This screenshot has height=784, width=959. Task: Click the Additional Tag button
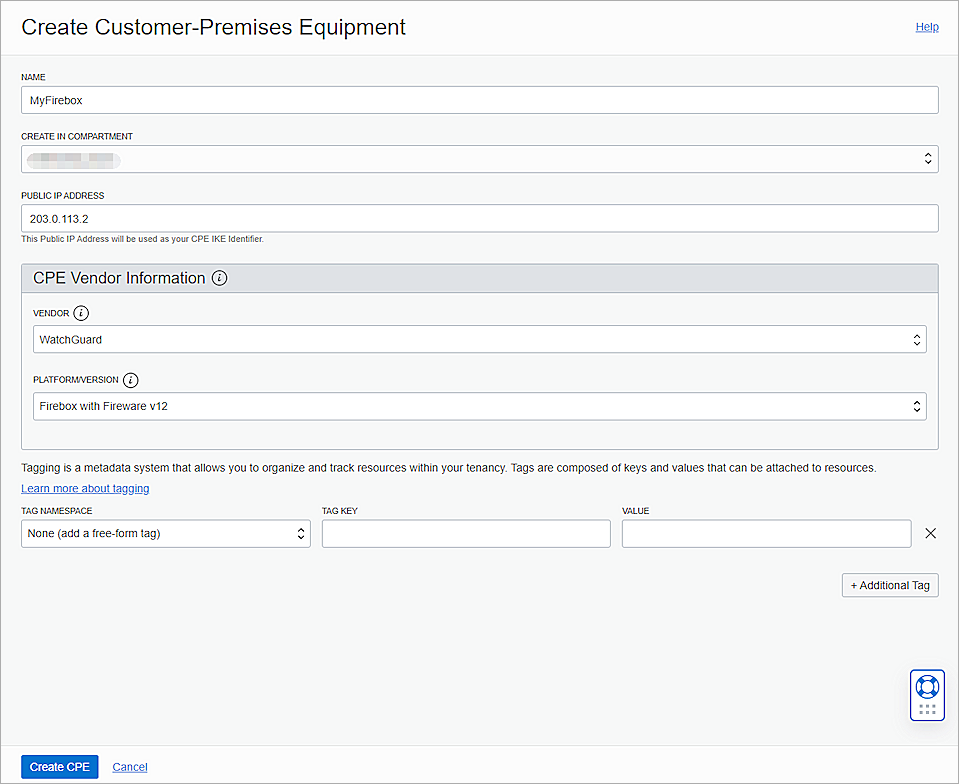point(889,585)
